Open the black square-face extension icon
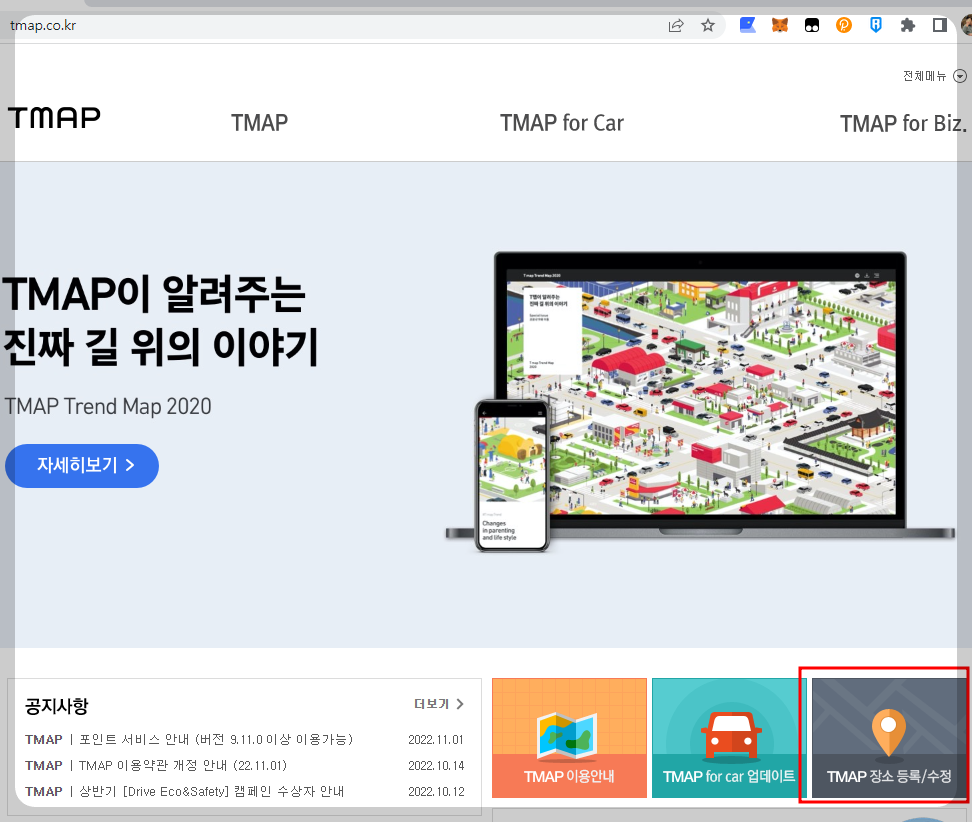 coord(811,25)
